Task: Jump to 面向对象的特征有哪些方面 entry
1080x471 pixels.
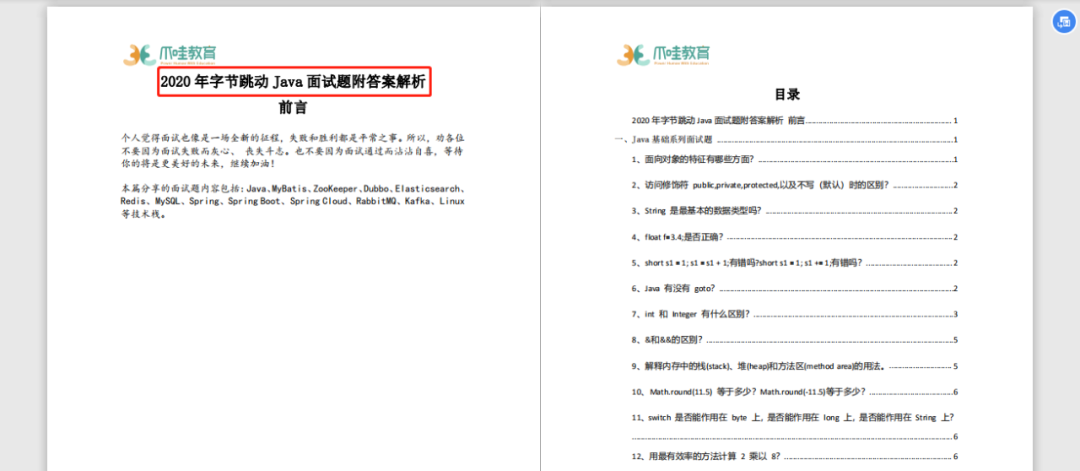Action: point(794,160)
